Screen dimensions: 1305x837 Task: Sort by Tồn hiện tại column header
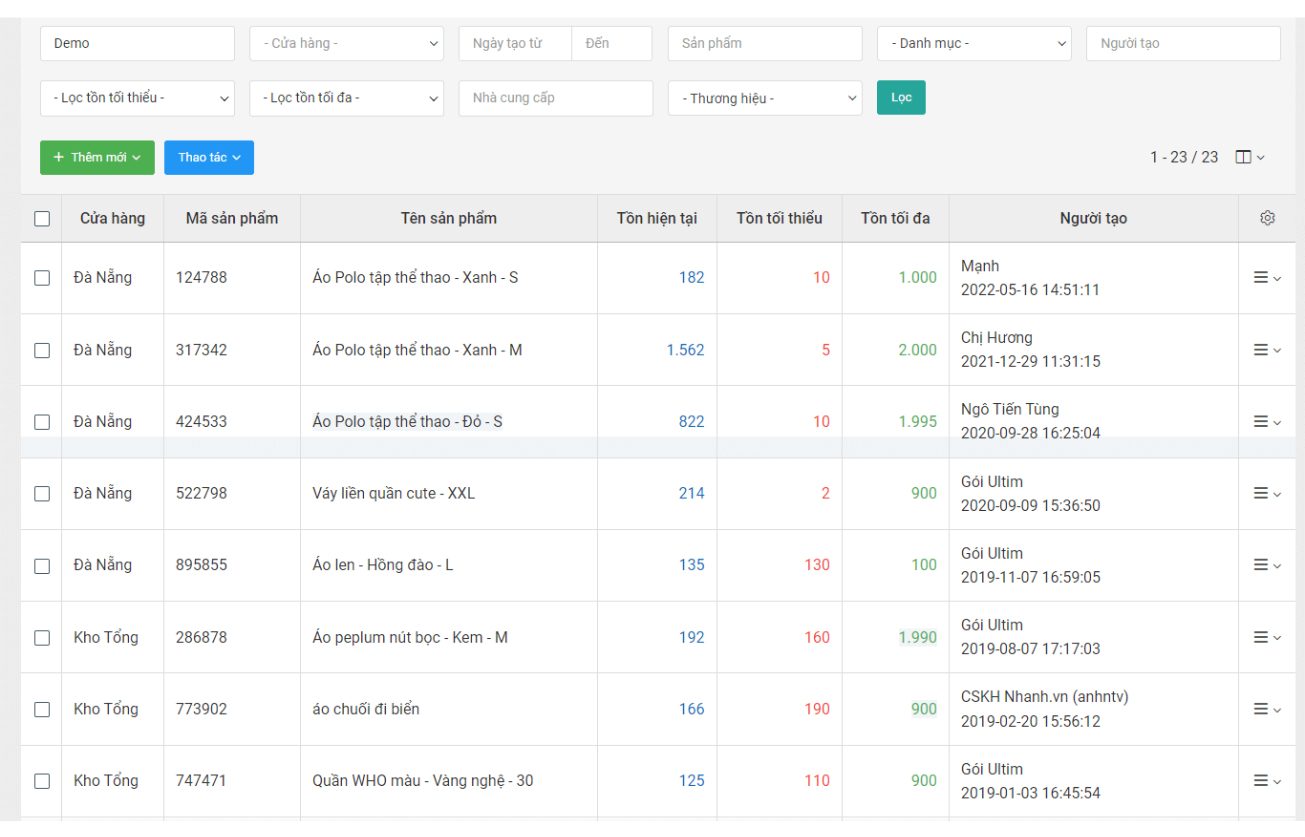click(x=657, y=218)
